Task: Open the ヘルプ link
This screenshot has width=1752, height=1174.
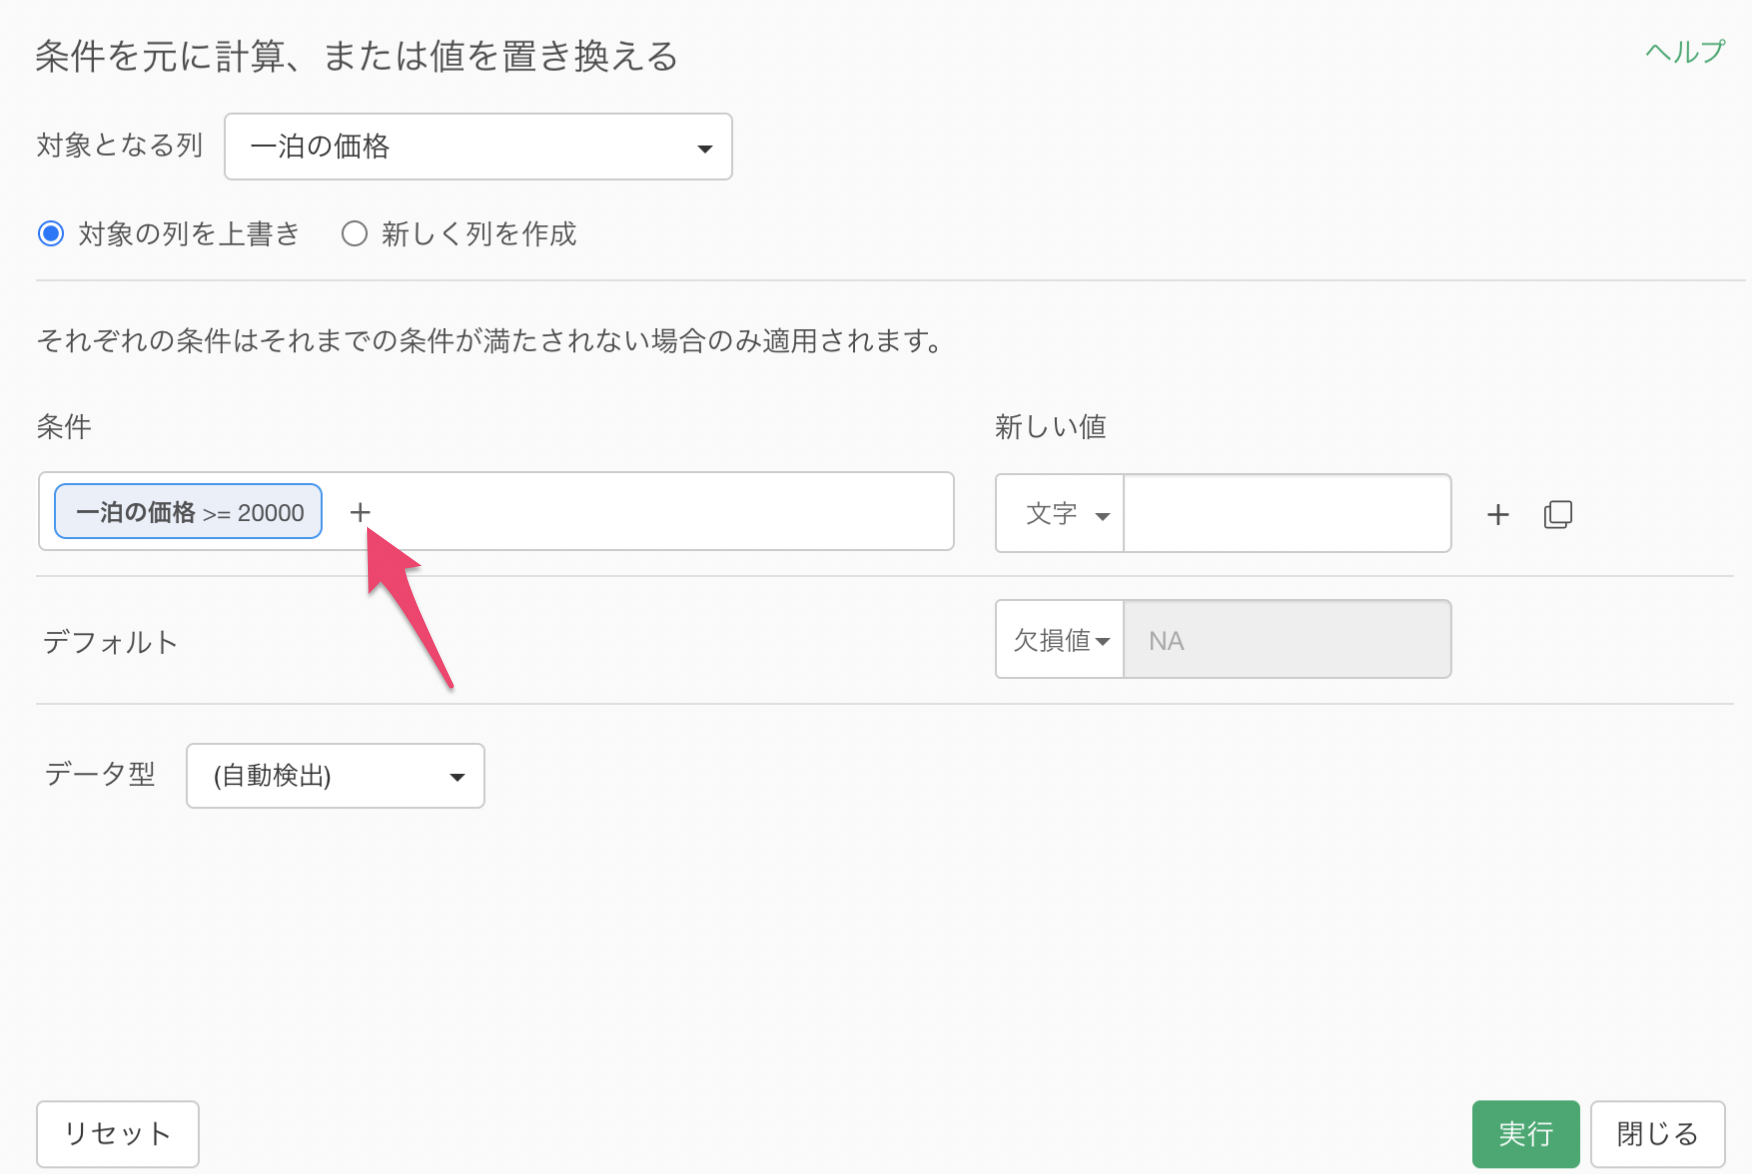Action: click(x=1684, y=52)
